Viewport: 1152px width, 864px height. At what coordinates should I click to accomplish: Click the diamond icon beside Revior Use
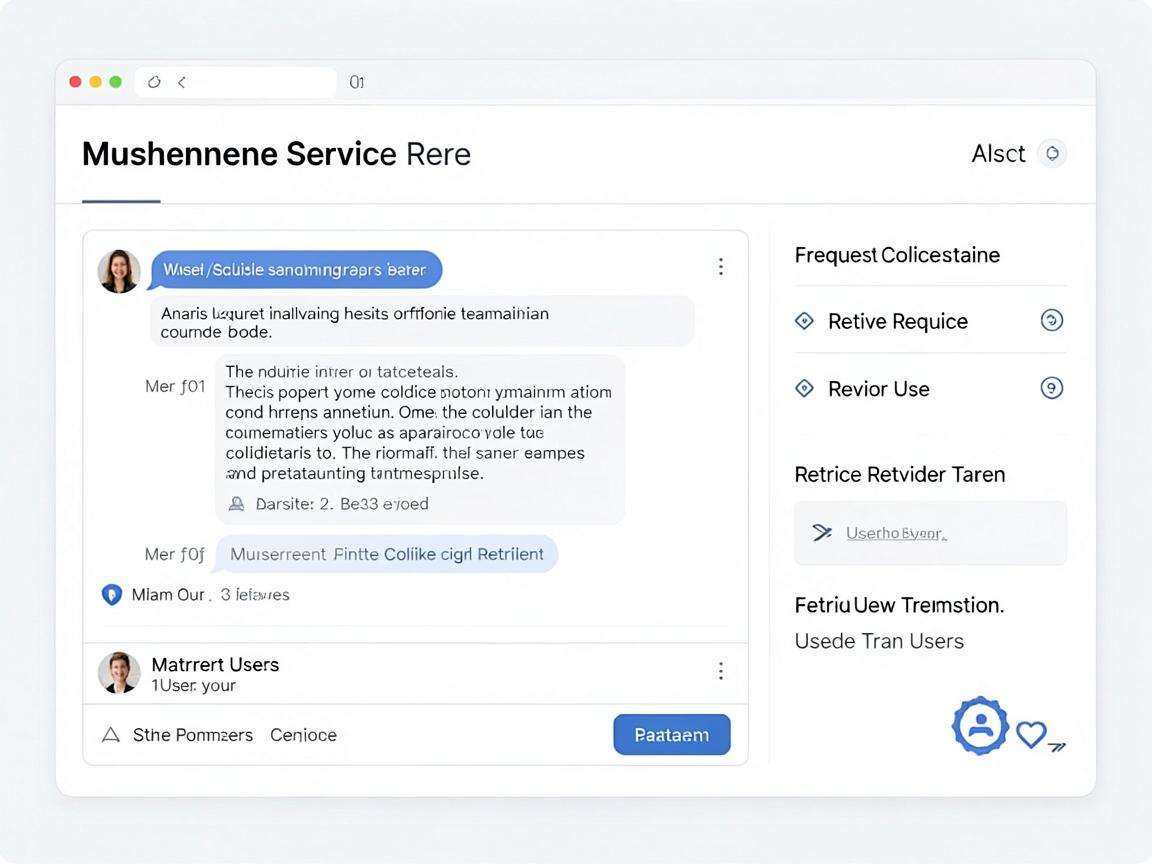pyautogui.click(x=804, y=389)
